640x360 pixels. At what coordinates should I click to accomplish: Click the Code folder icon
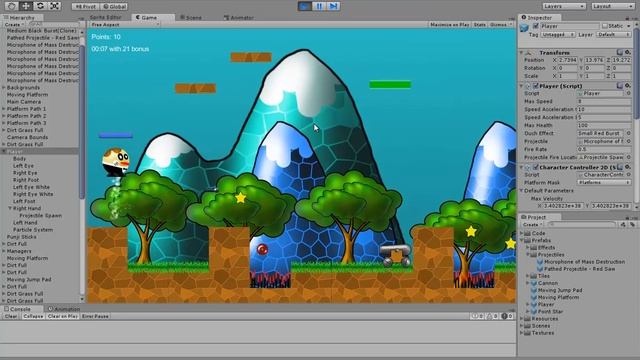click(x=527, y=233)
